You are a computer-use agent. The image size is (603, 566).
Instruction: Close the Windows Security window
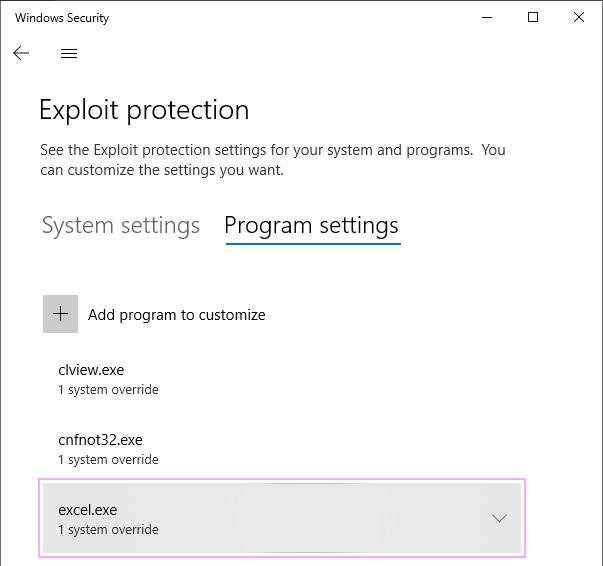(x=579, y=17)
